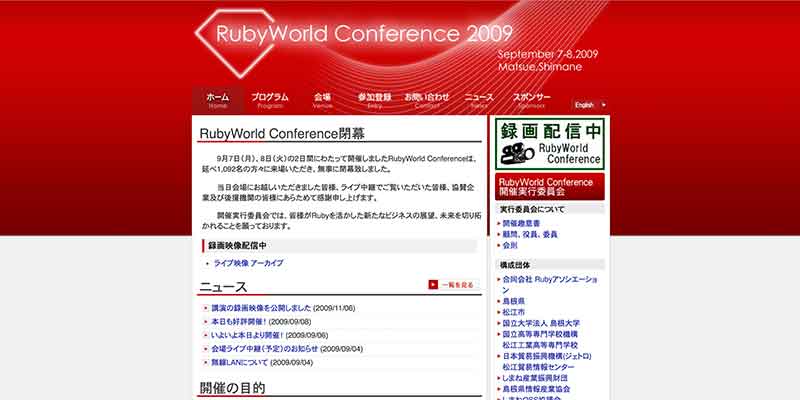Open the English language dropdown
Viewport: 800px width, 400px height.
(590, 105)
